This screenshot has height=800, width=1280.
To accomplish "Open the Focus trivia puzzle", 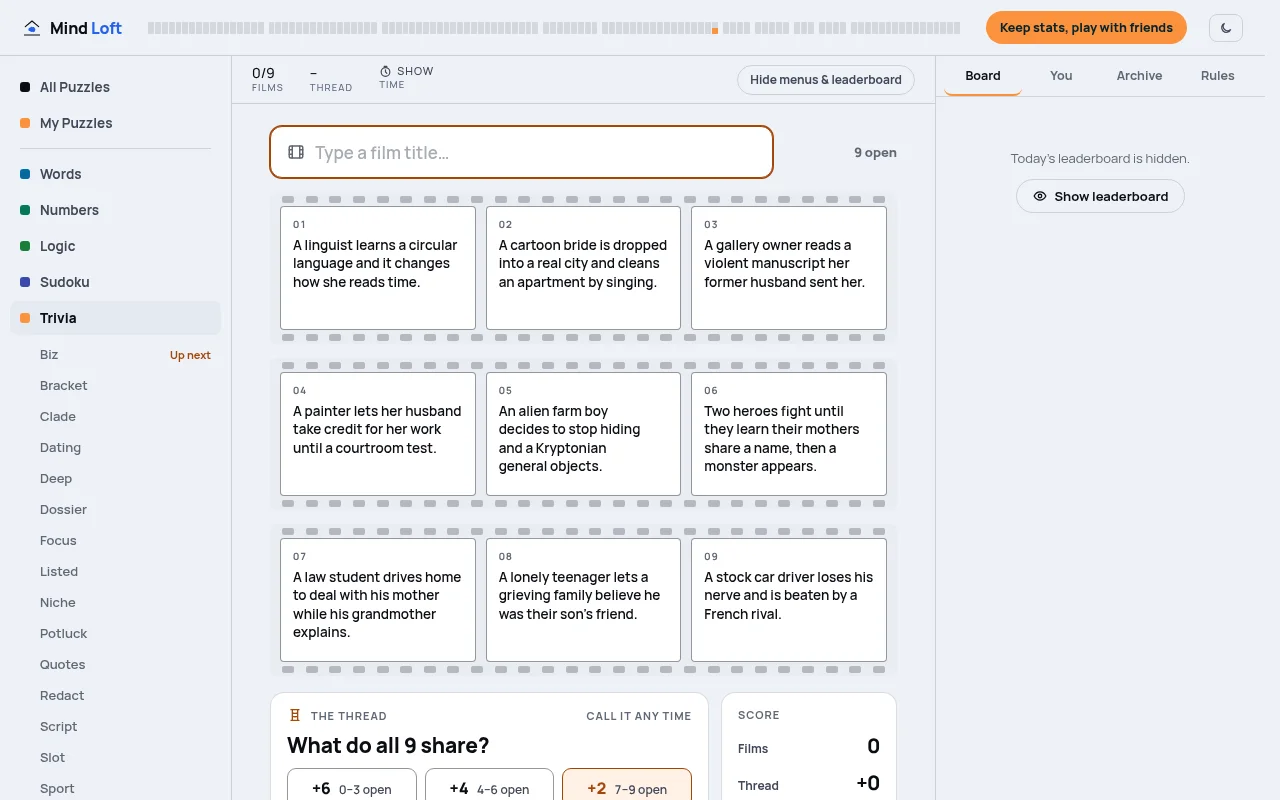I will (x=125, y=541).
